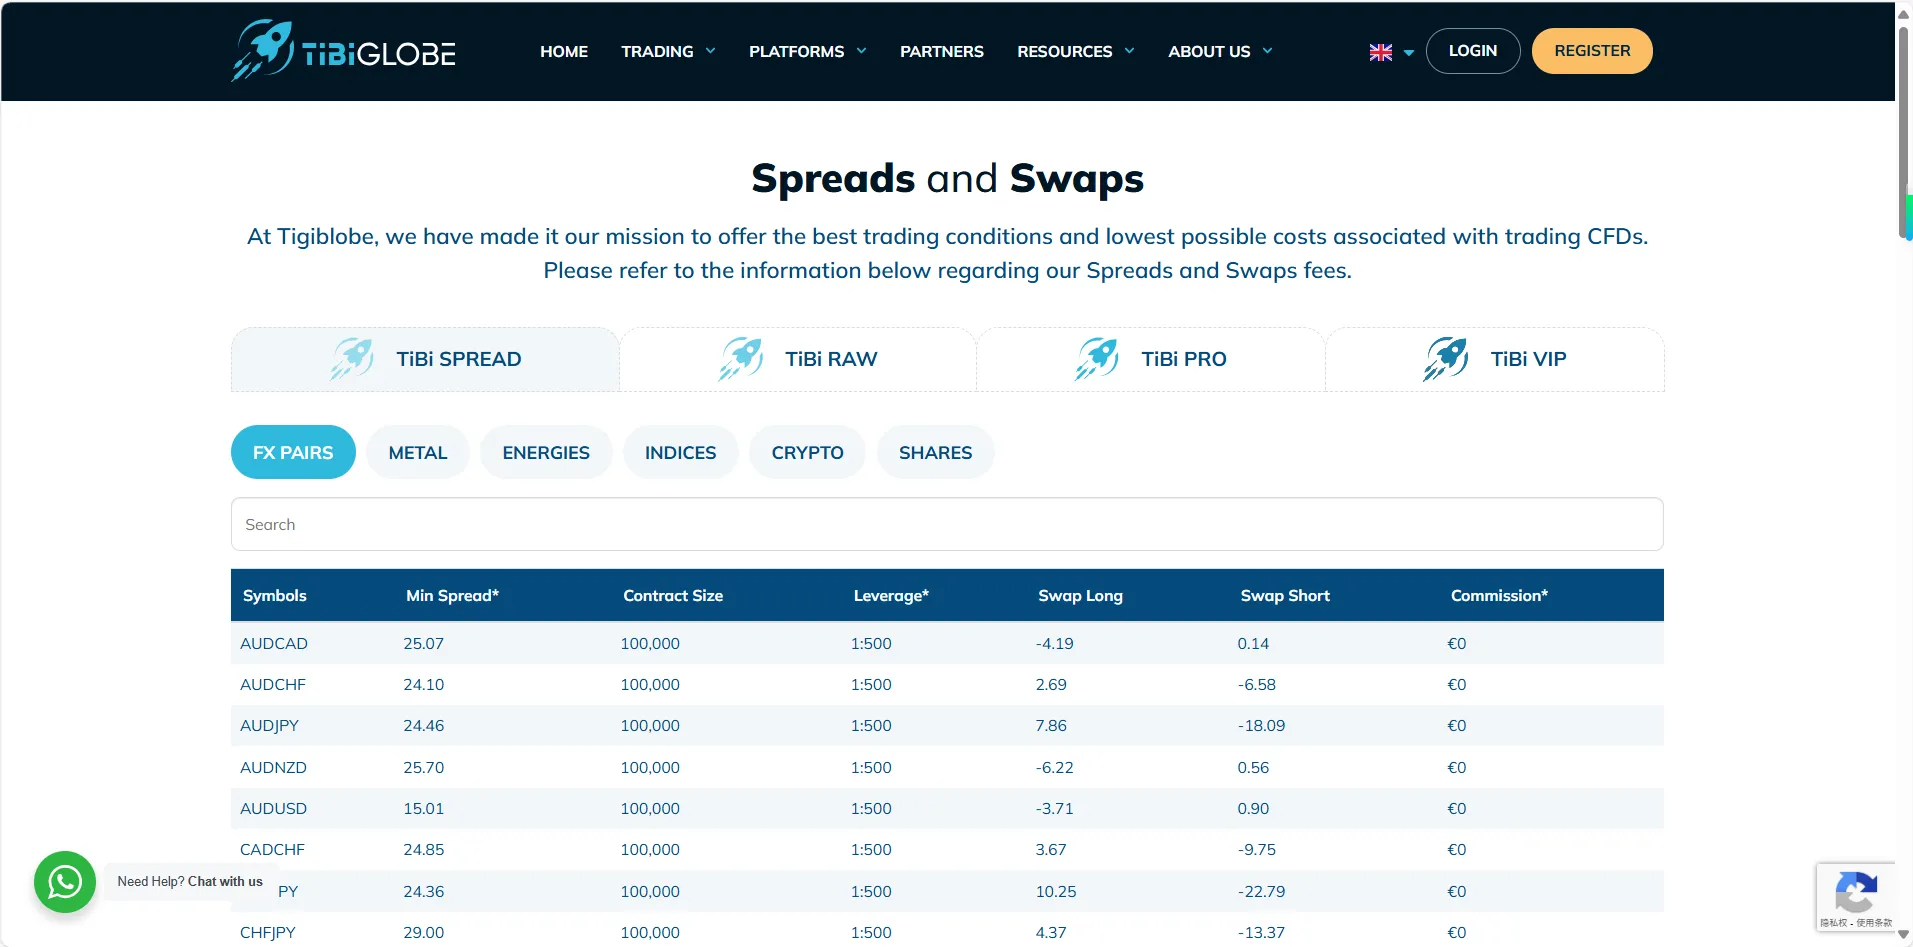This screenshot has width=1913, height=947.
Task: Click the 25.07 min spread value
Action: coord(423,643)
